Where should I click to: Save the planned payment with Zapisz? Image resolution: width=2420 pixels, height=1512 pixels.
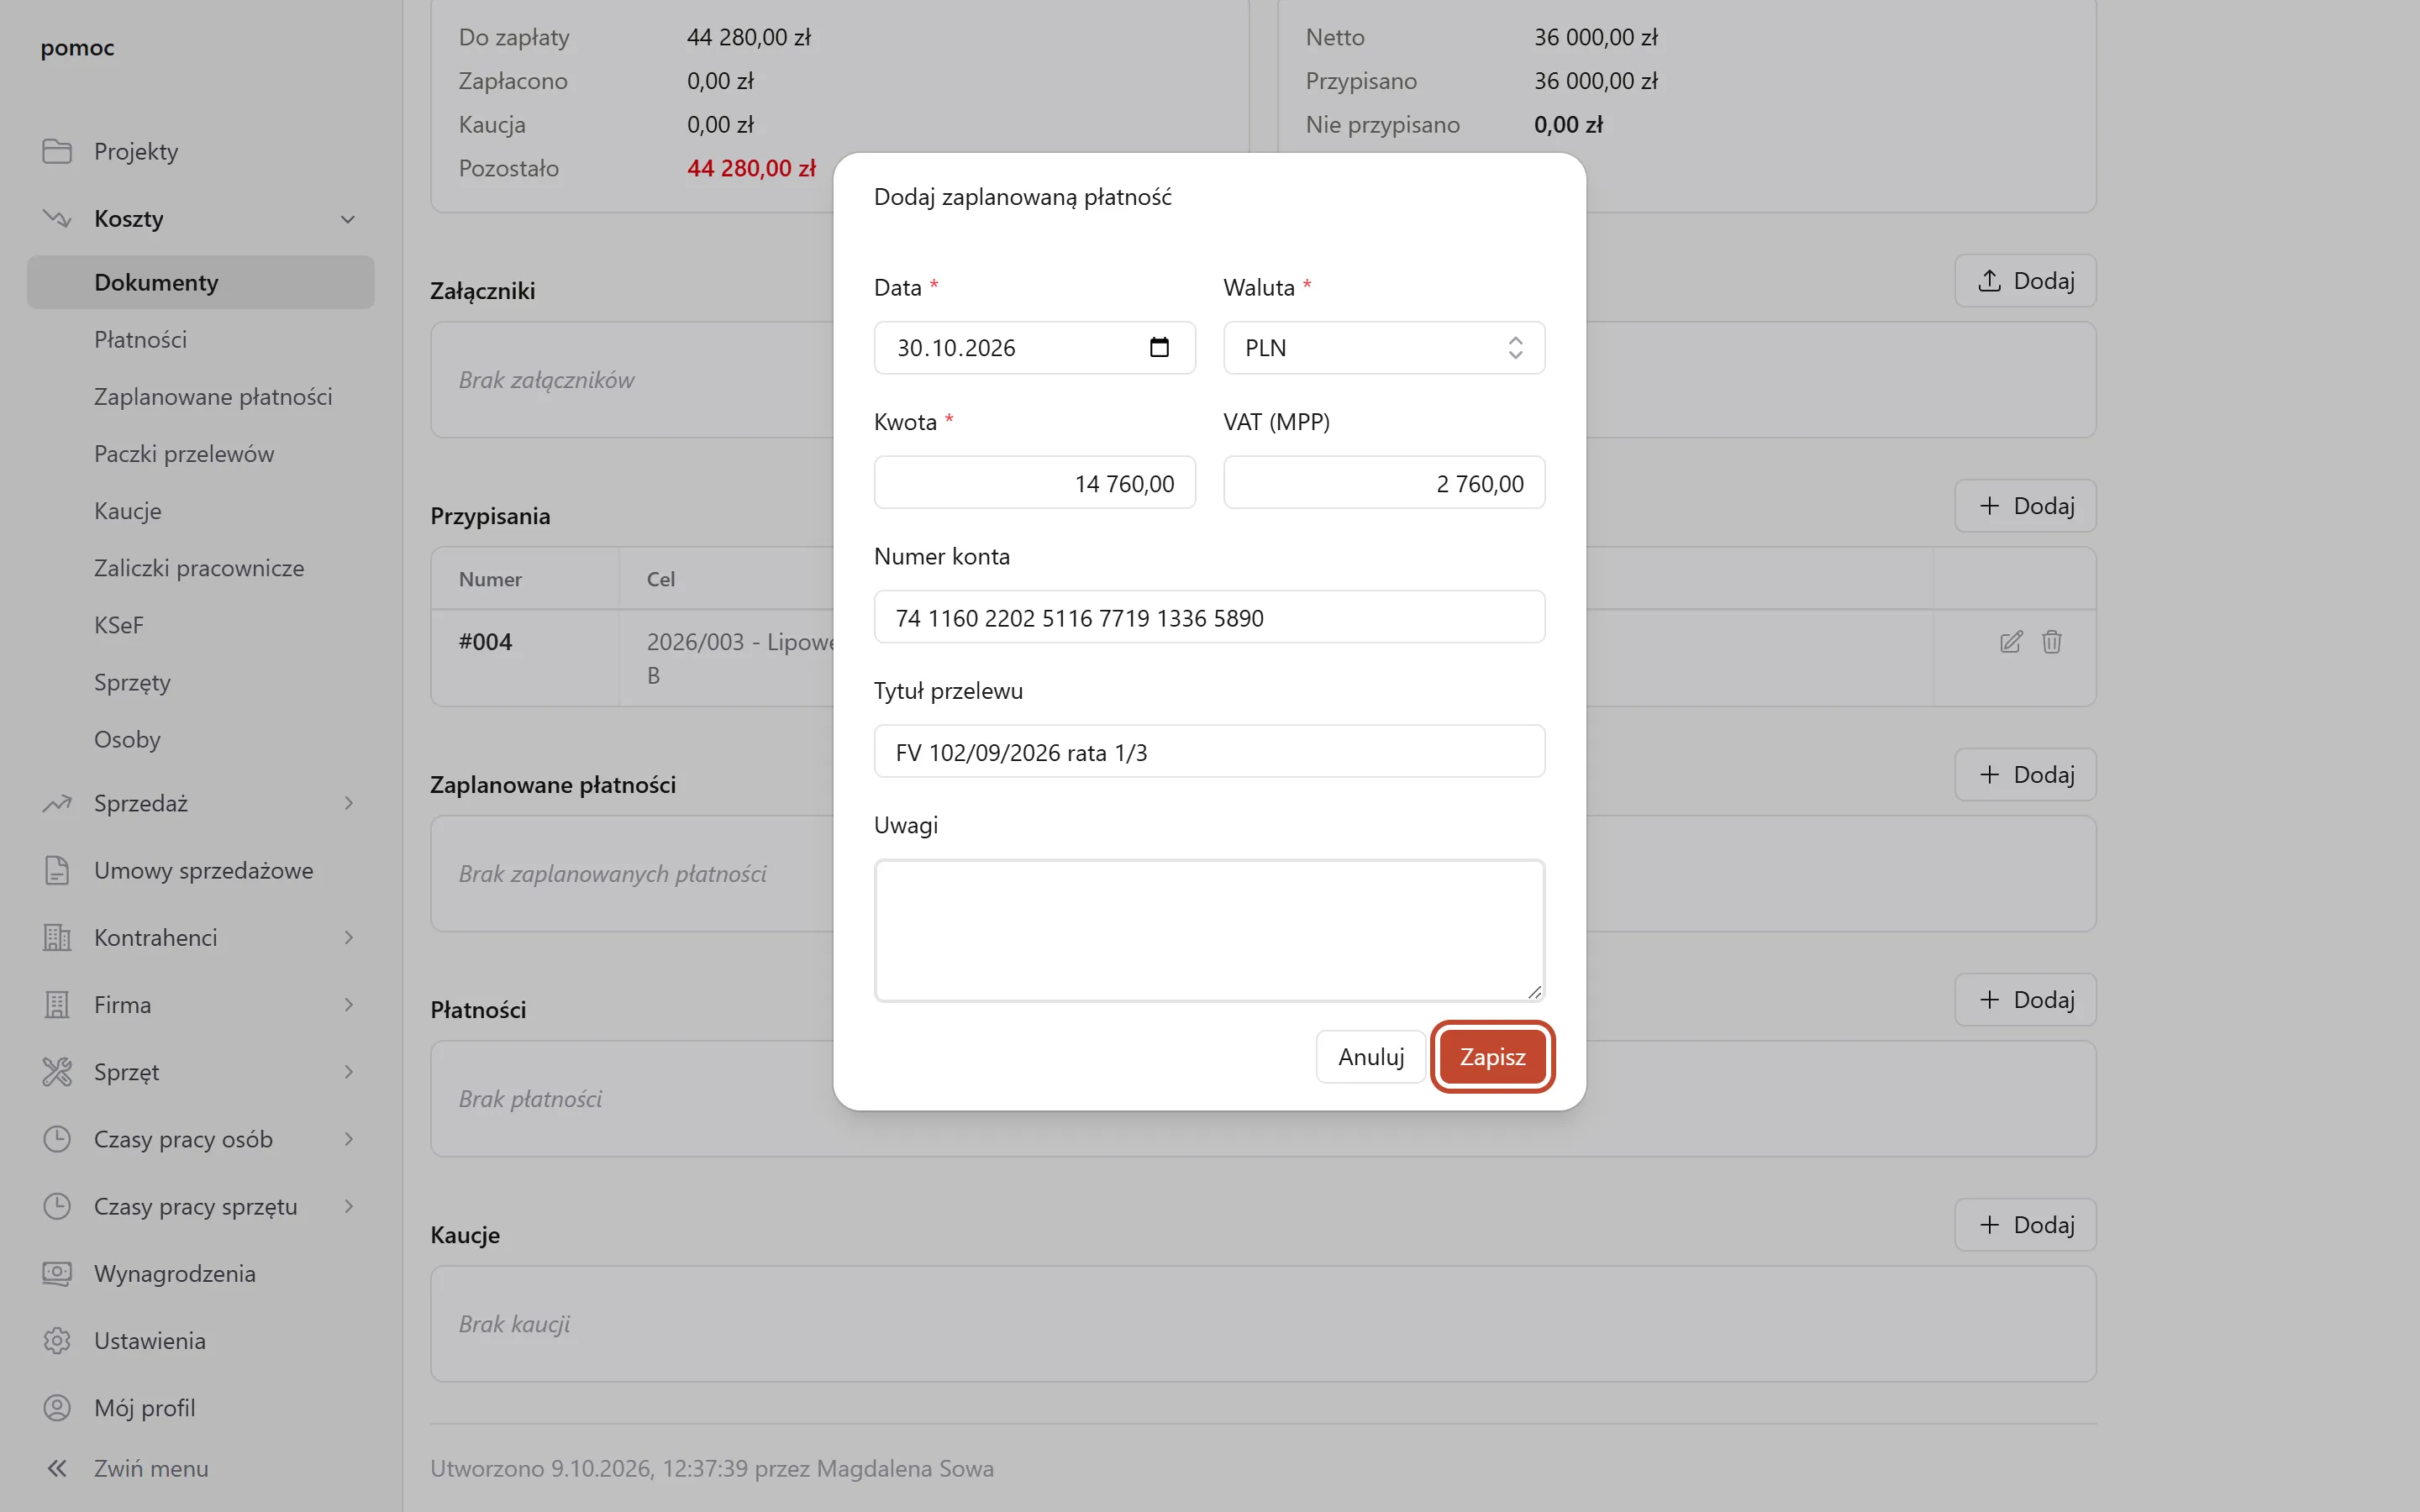coord(1492,1056)
